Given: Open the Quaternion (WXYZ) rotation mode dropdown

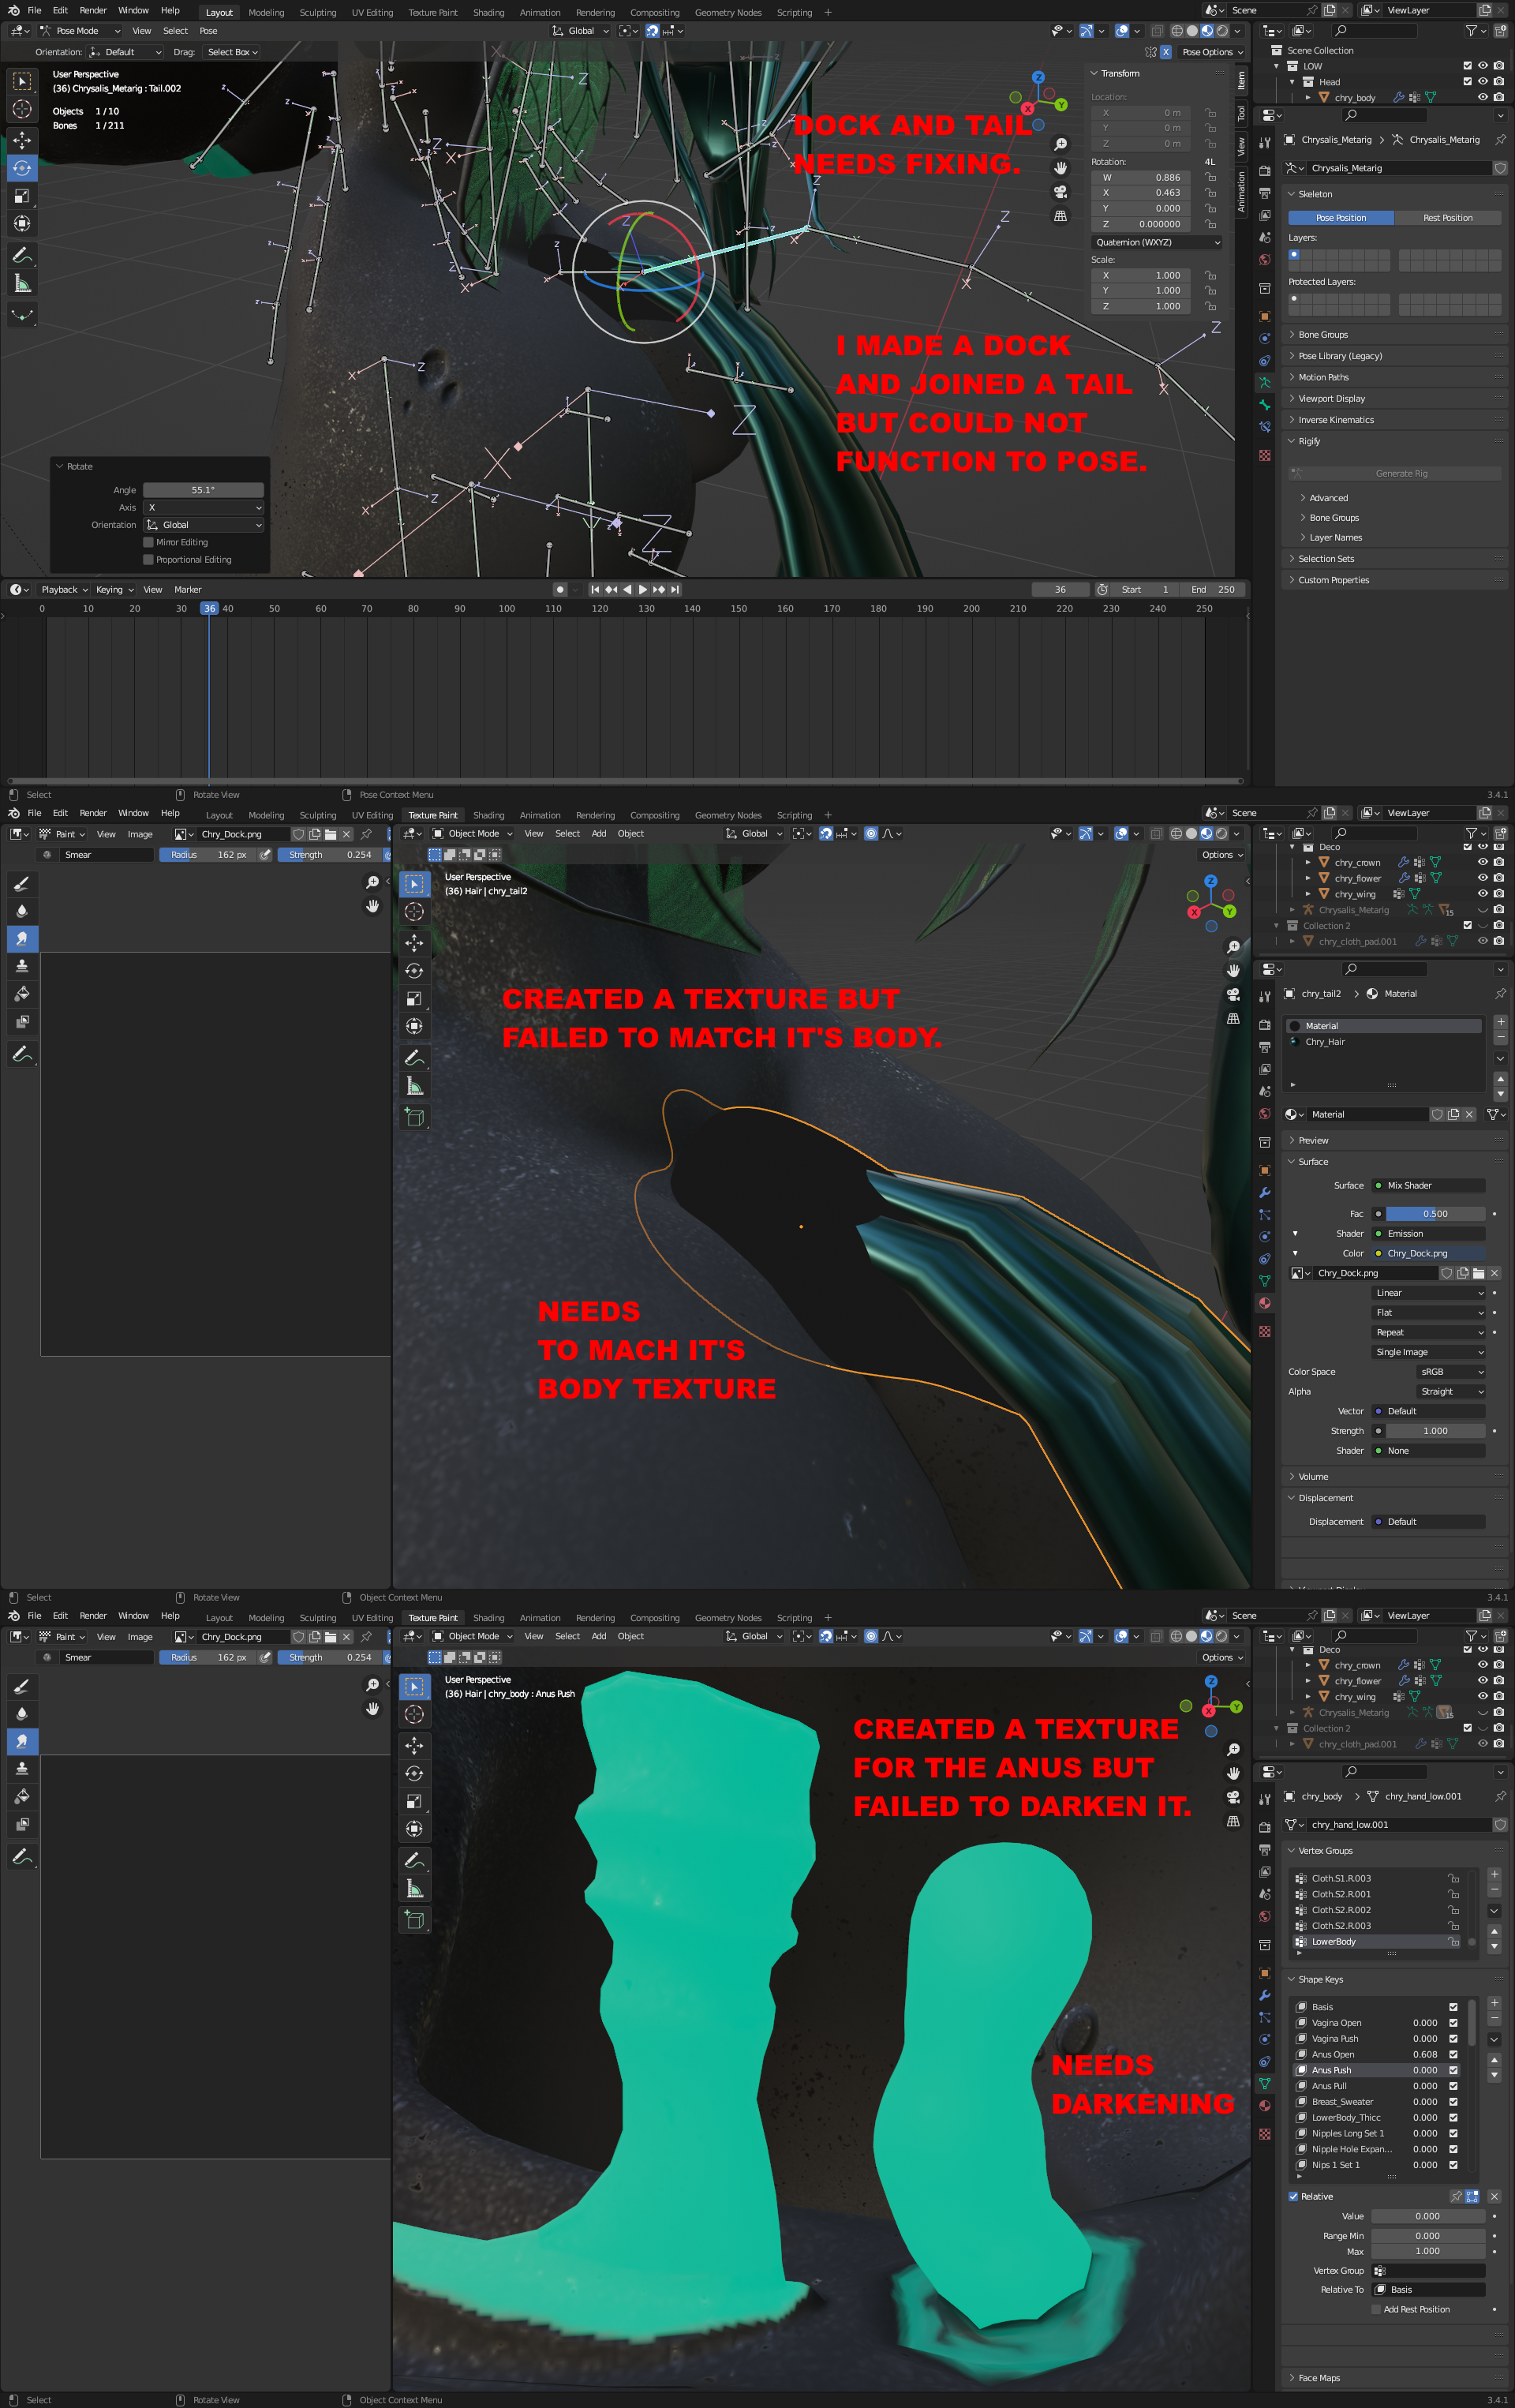Looking at the screenshot, I should pos(1157,242).
